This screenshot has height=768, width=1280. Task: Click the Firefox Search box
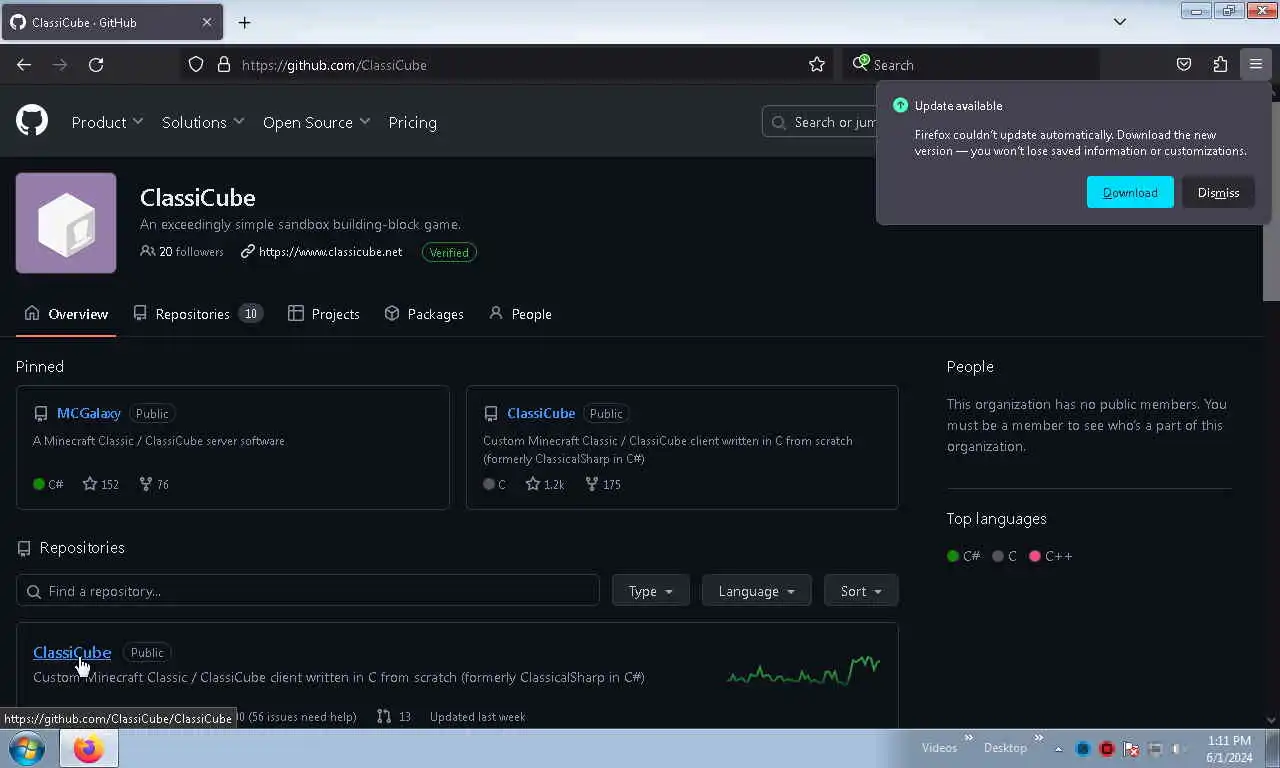970,64
